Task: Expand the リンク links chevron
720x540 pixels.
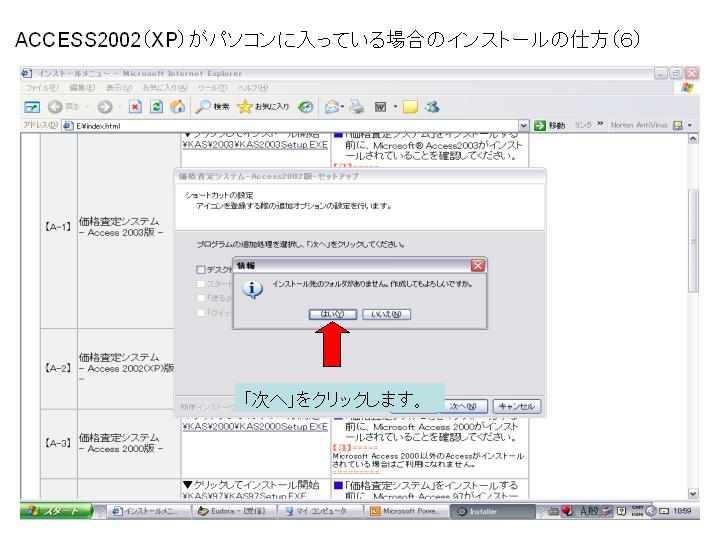Action: [x=600, y=124]
